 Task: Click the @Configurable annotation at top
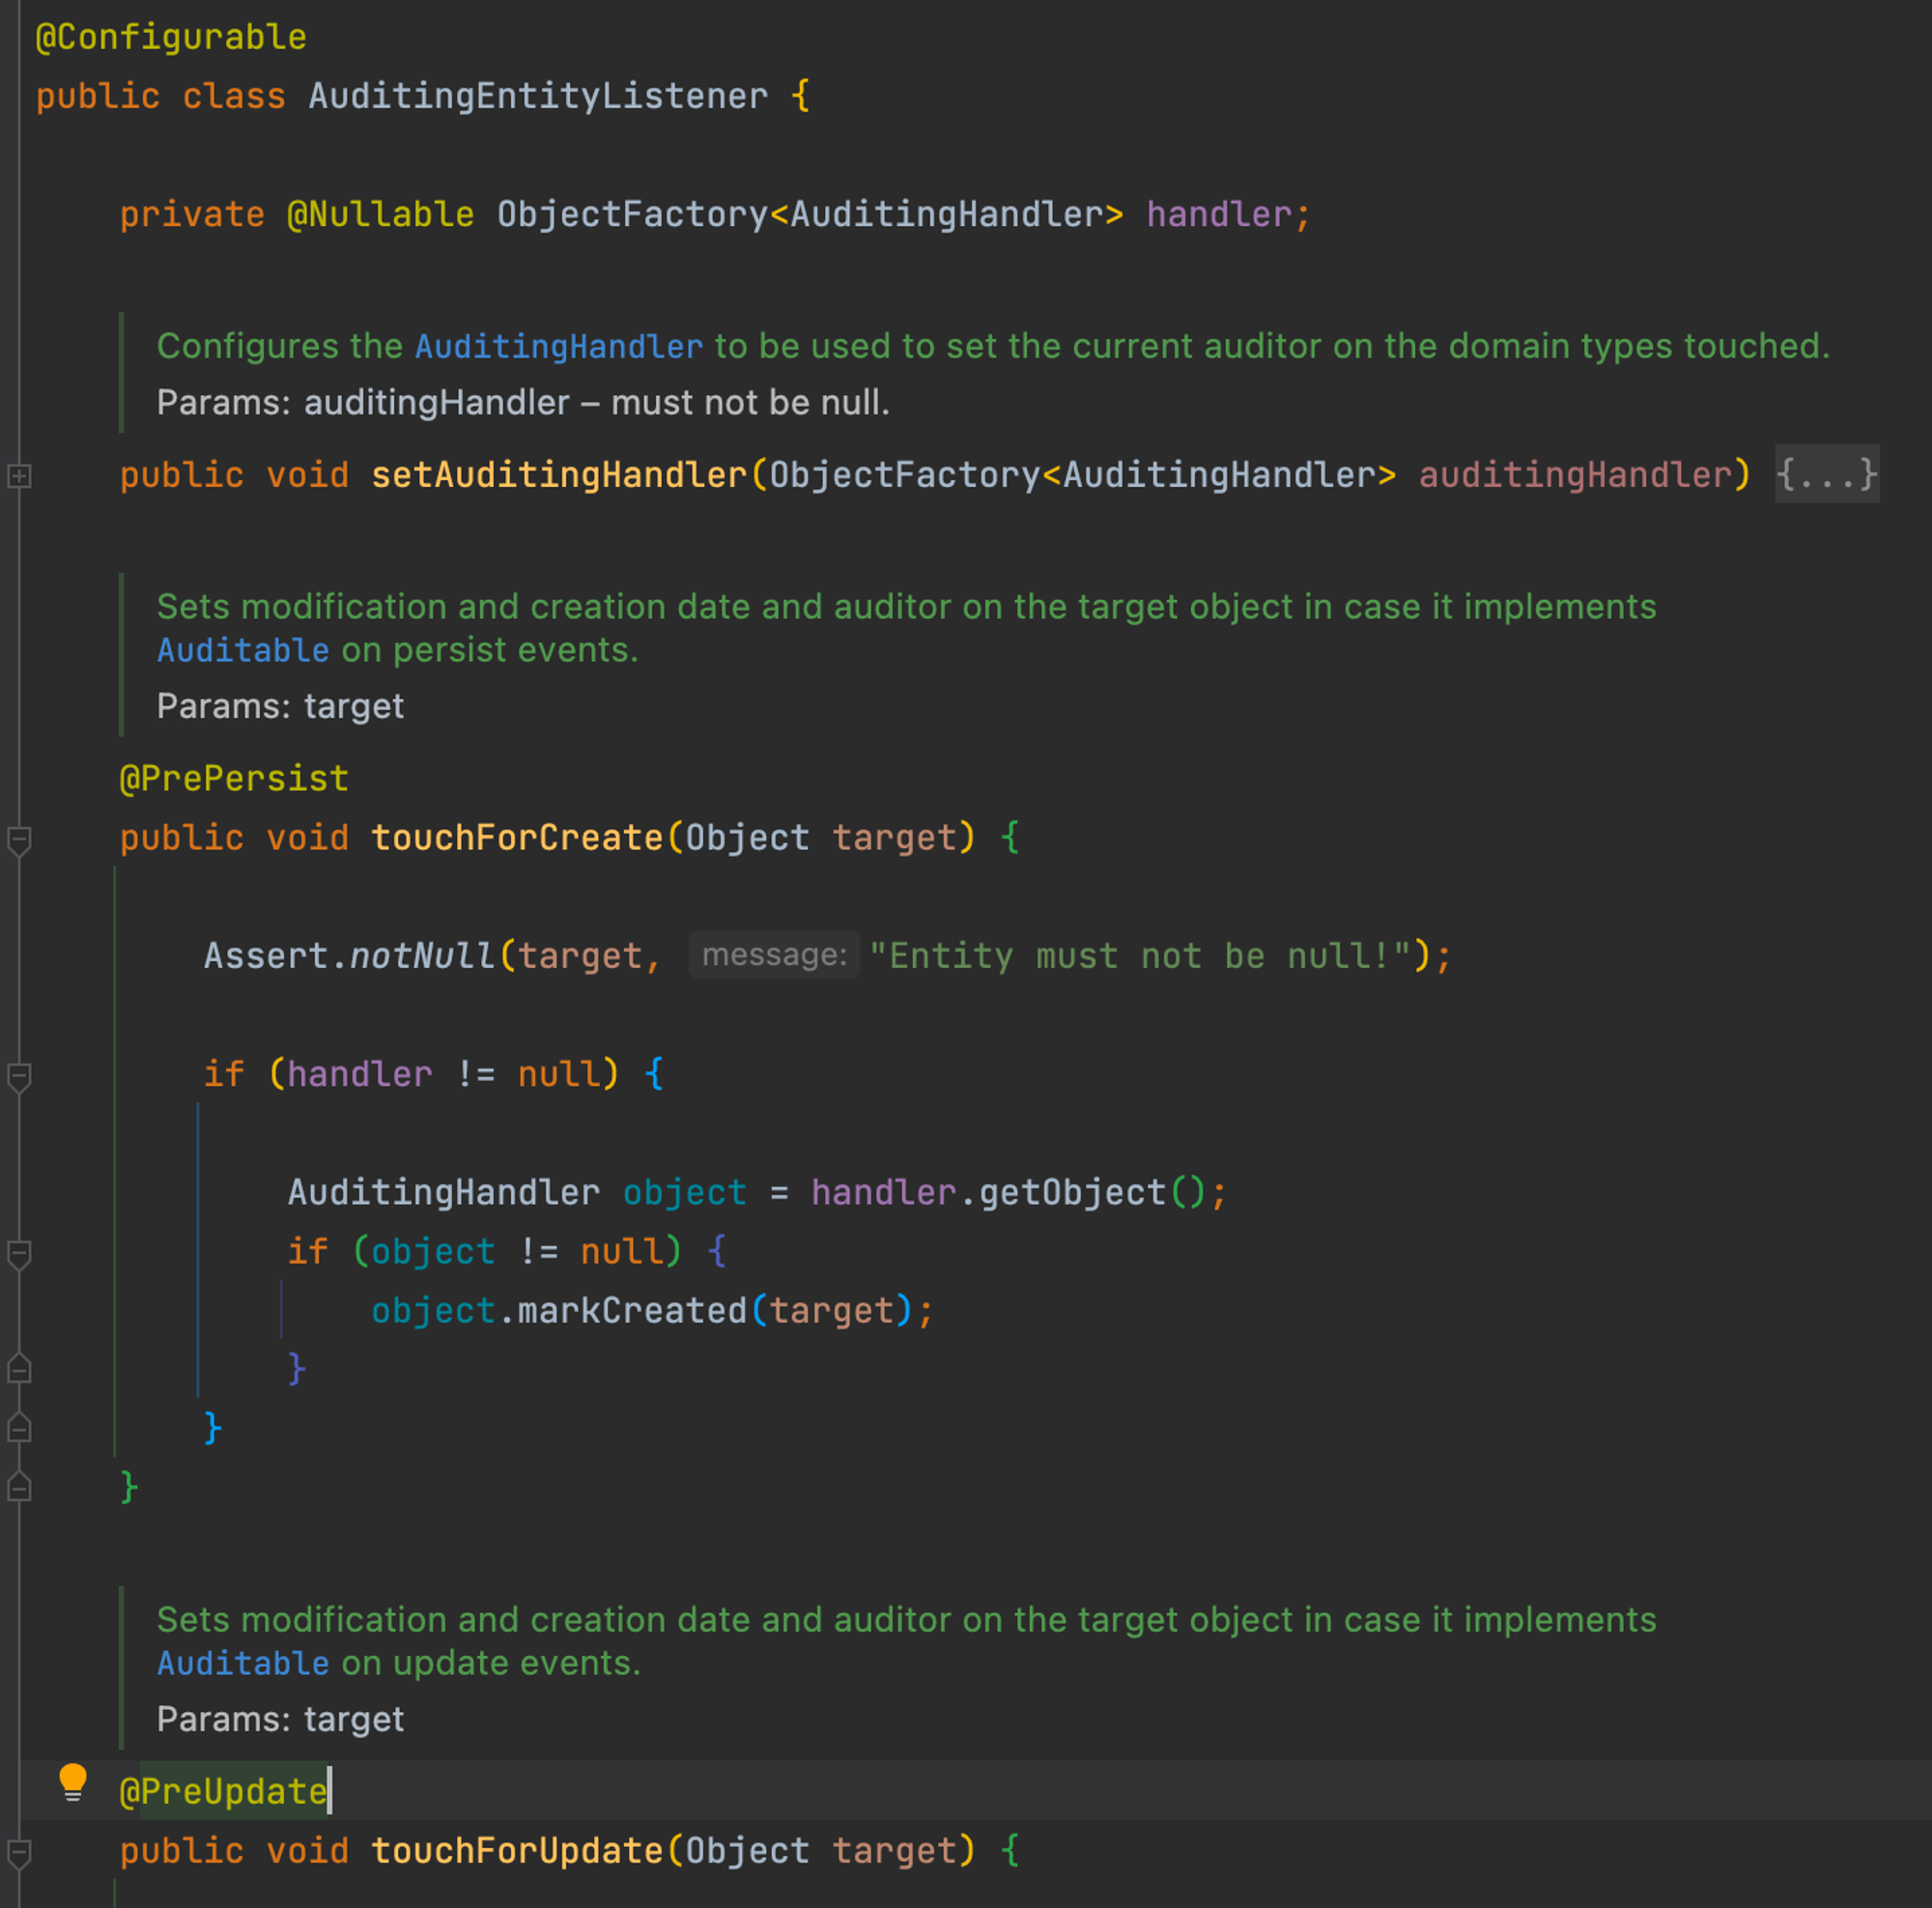[x=171, y=38]
